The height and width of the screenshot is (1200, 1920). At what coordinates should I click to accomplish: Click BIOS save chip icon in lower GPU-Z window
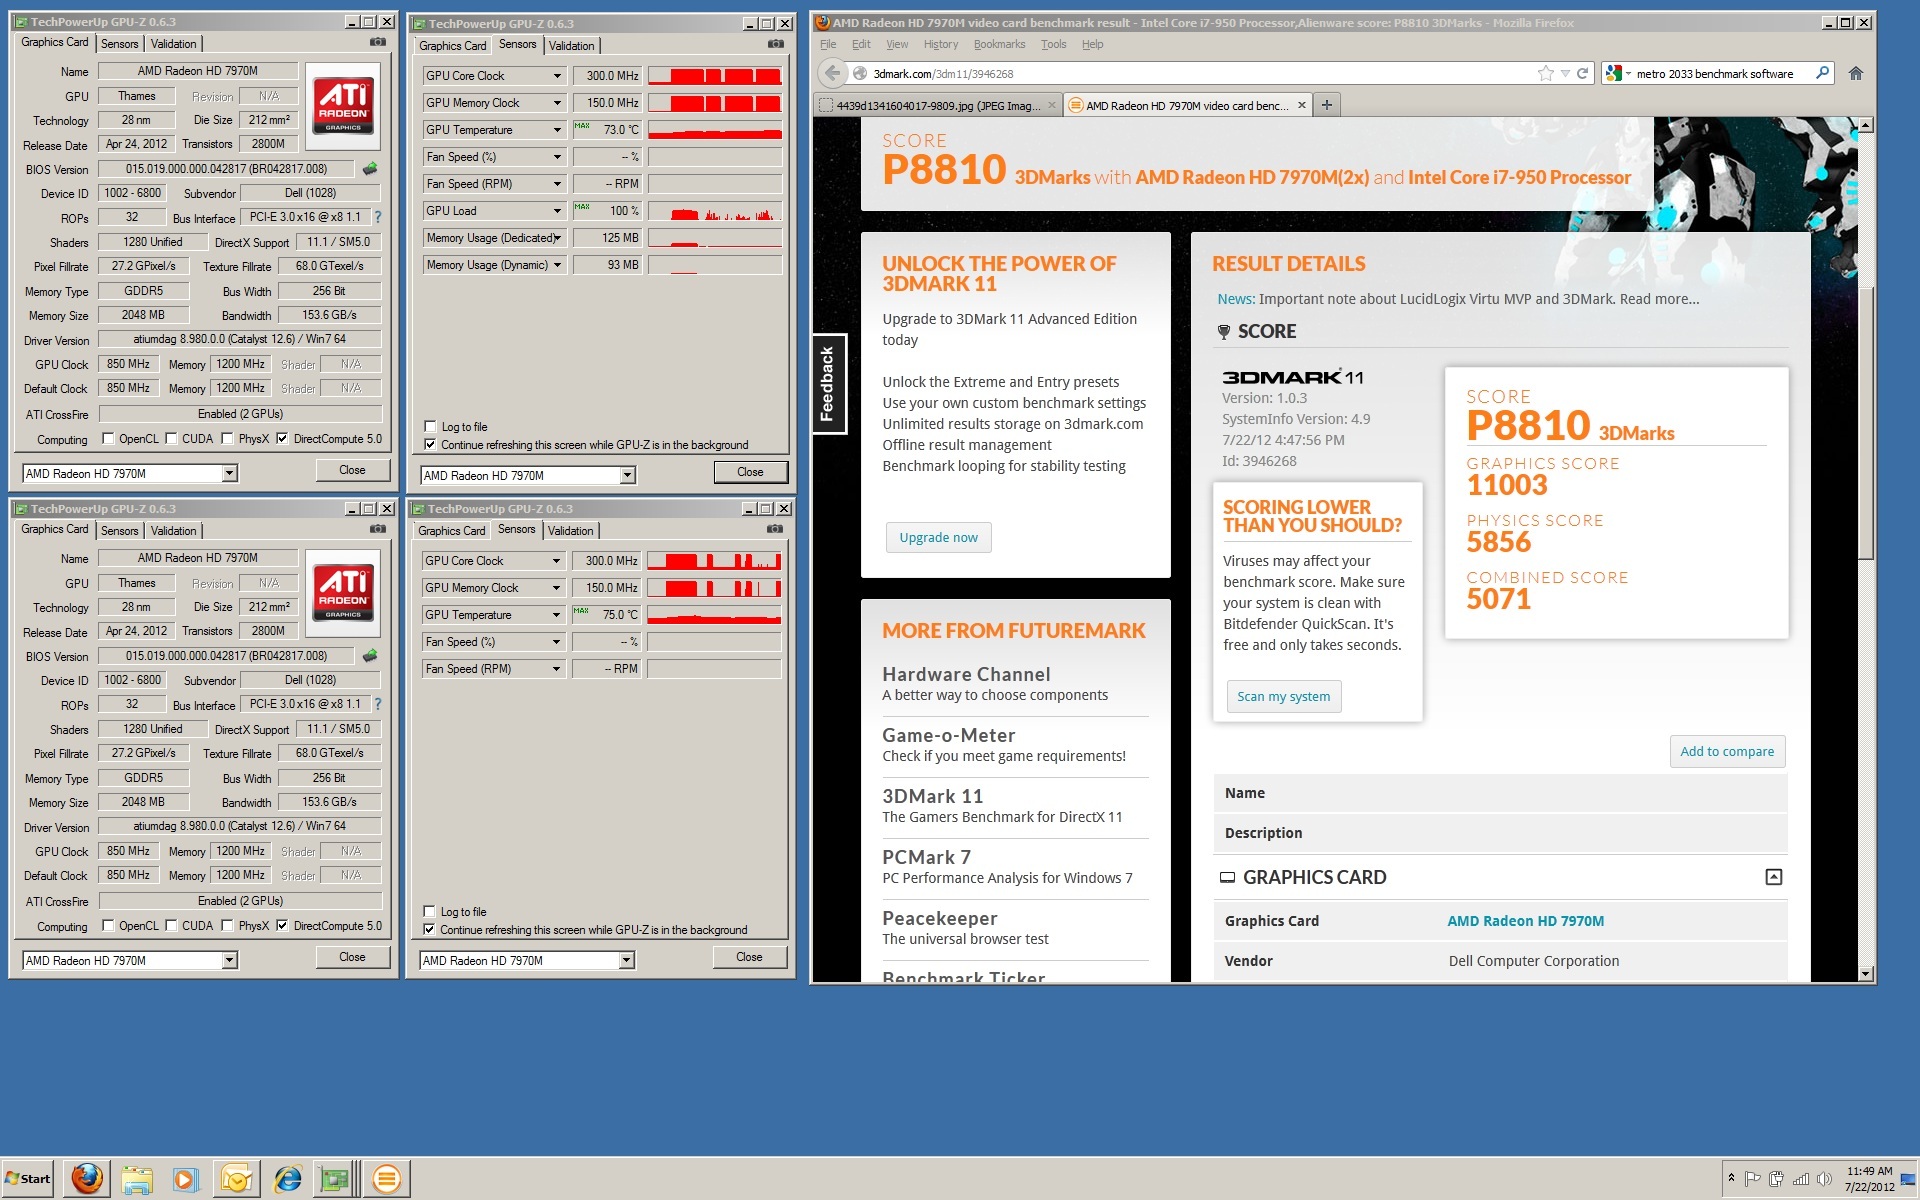click(370, 656)
